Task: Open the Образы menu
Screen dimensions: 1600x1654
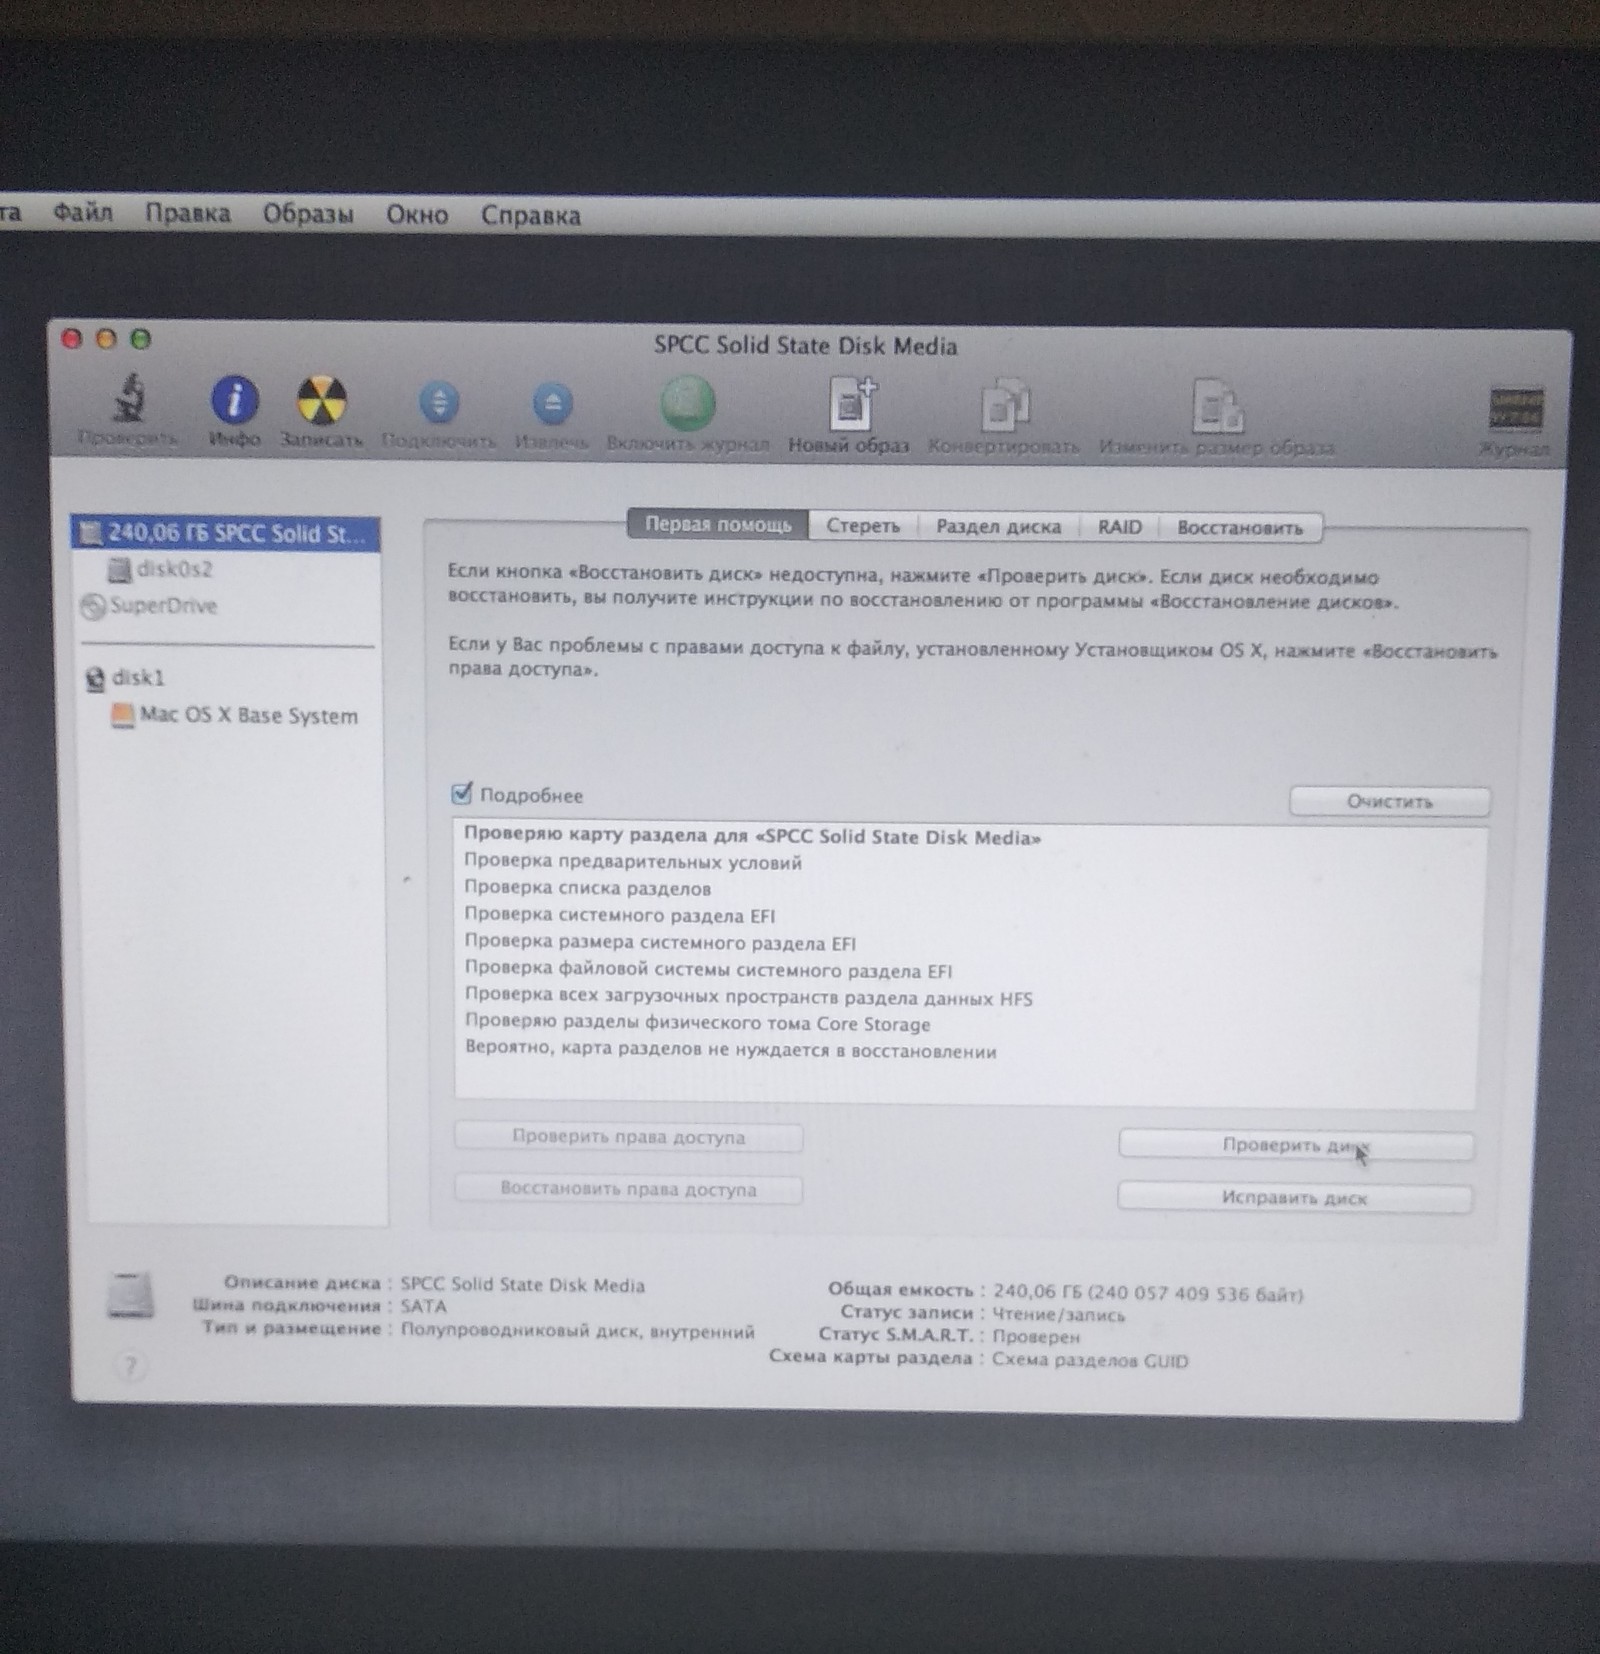Action: coord(308,214)
